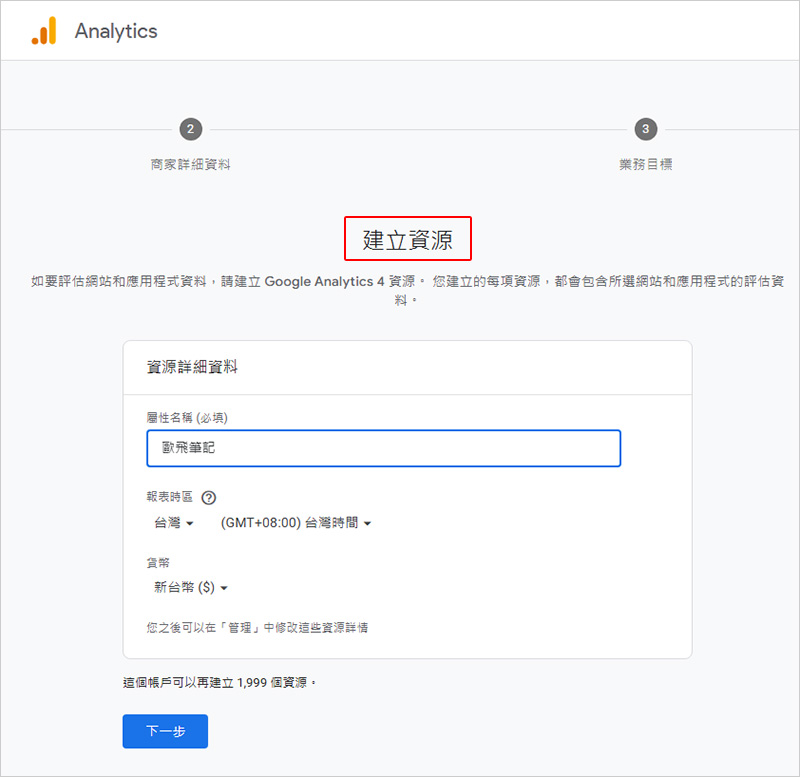
Task: Click the orange Analytics logo icon
Action: click(x=44, y=31)
